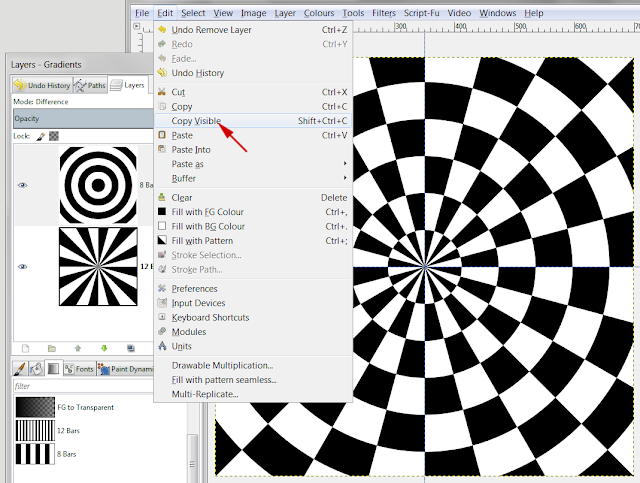Select Copy Visible in the Edit menu
This screenshot has height=483, width=640.
253,121
